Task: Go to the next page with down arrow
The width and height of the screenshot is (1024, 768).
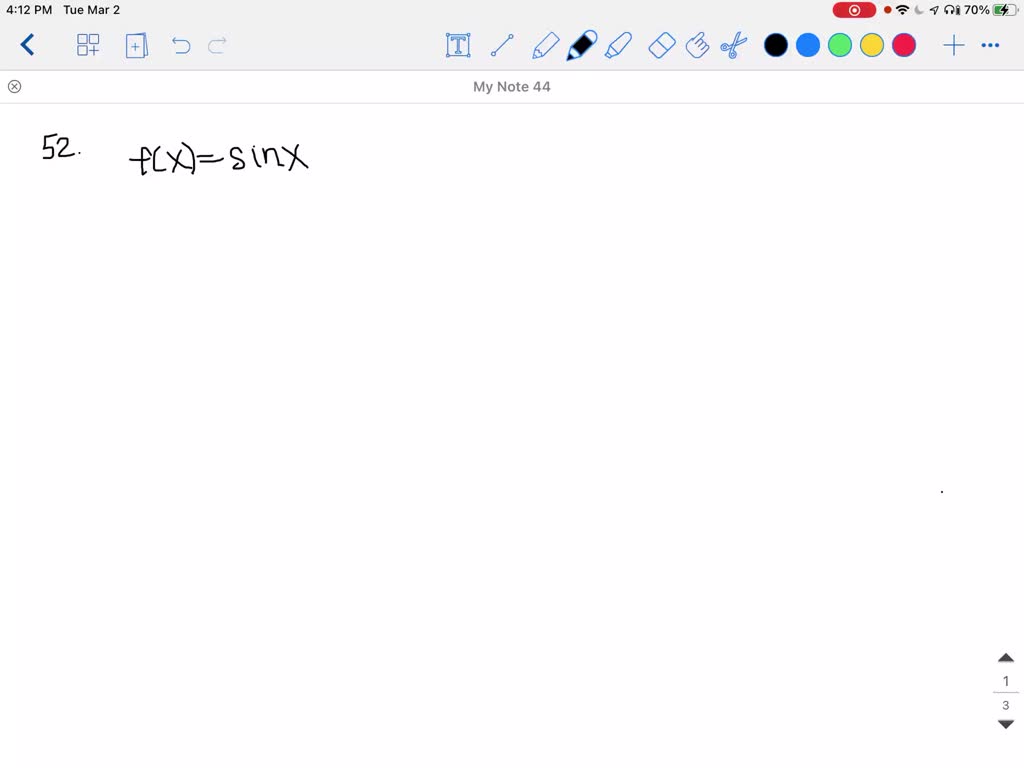Action: 1005,723
